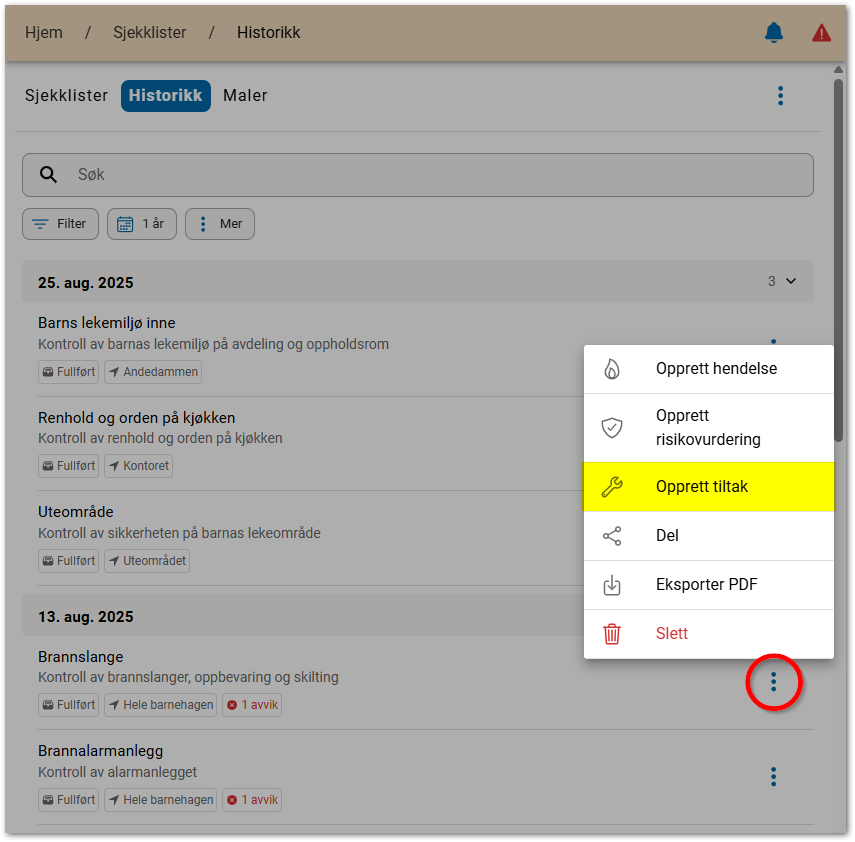Open the 1 år date range picker
855x842 pixels.
141,224
